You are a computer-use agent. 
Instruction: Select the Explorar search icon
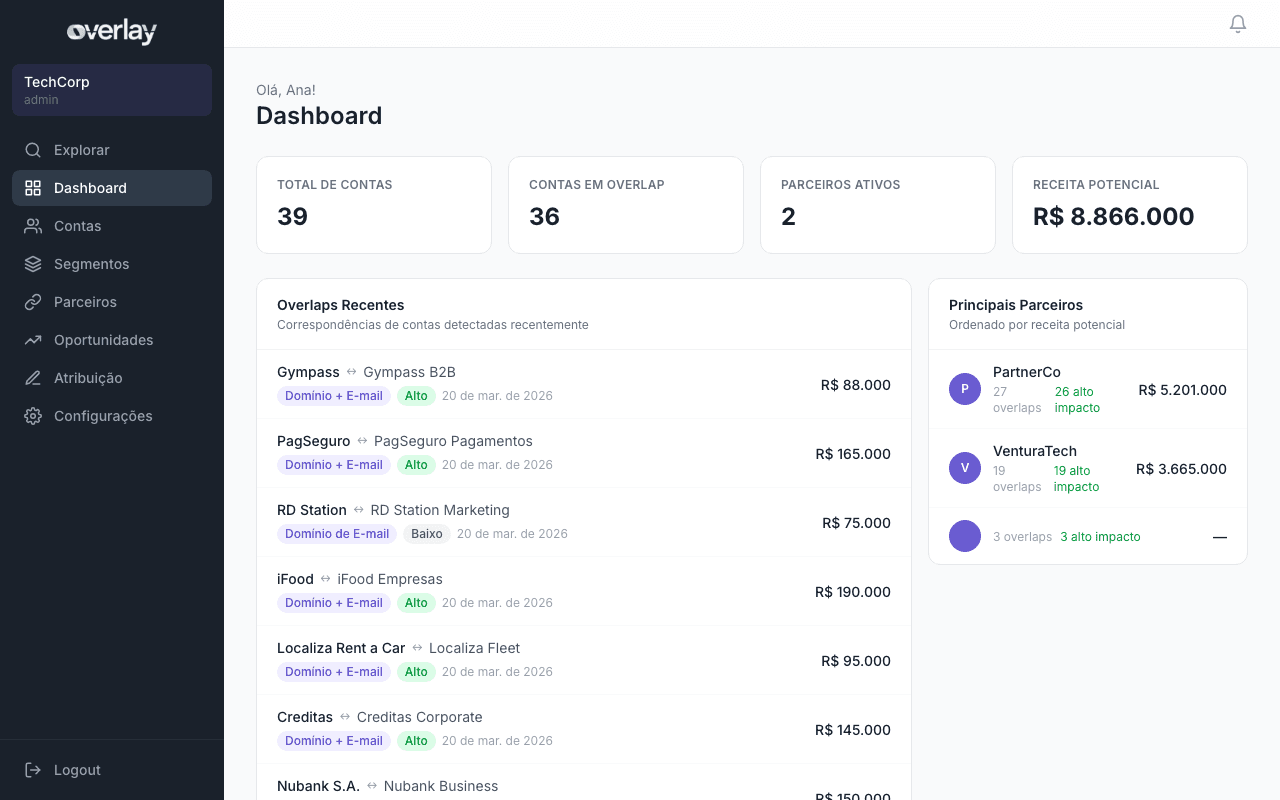[x=32, y=150]
